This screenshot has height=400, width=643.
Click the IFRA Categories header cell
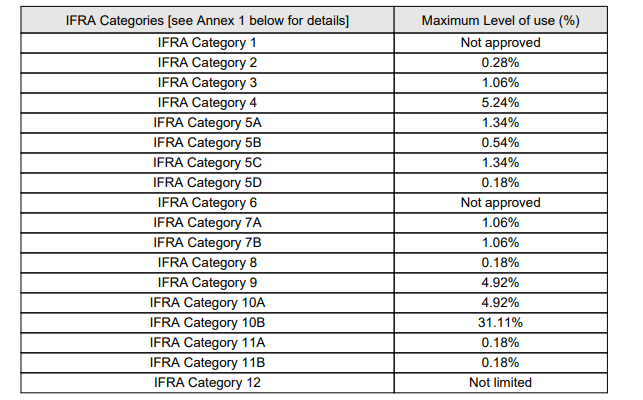pos(207,21)
